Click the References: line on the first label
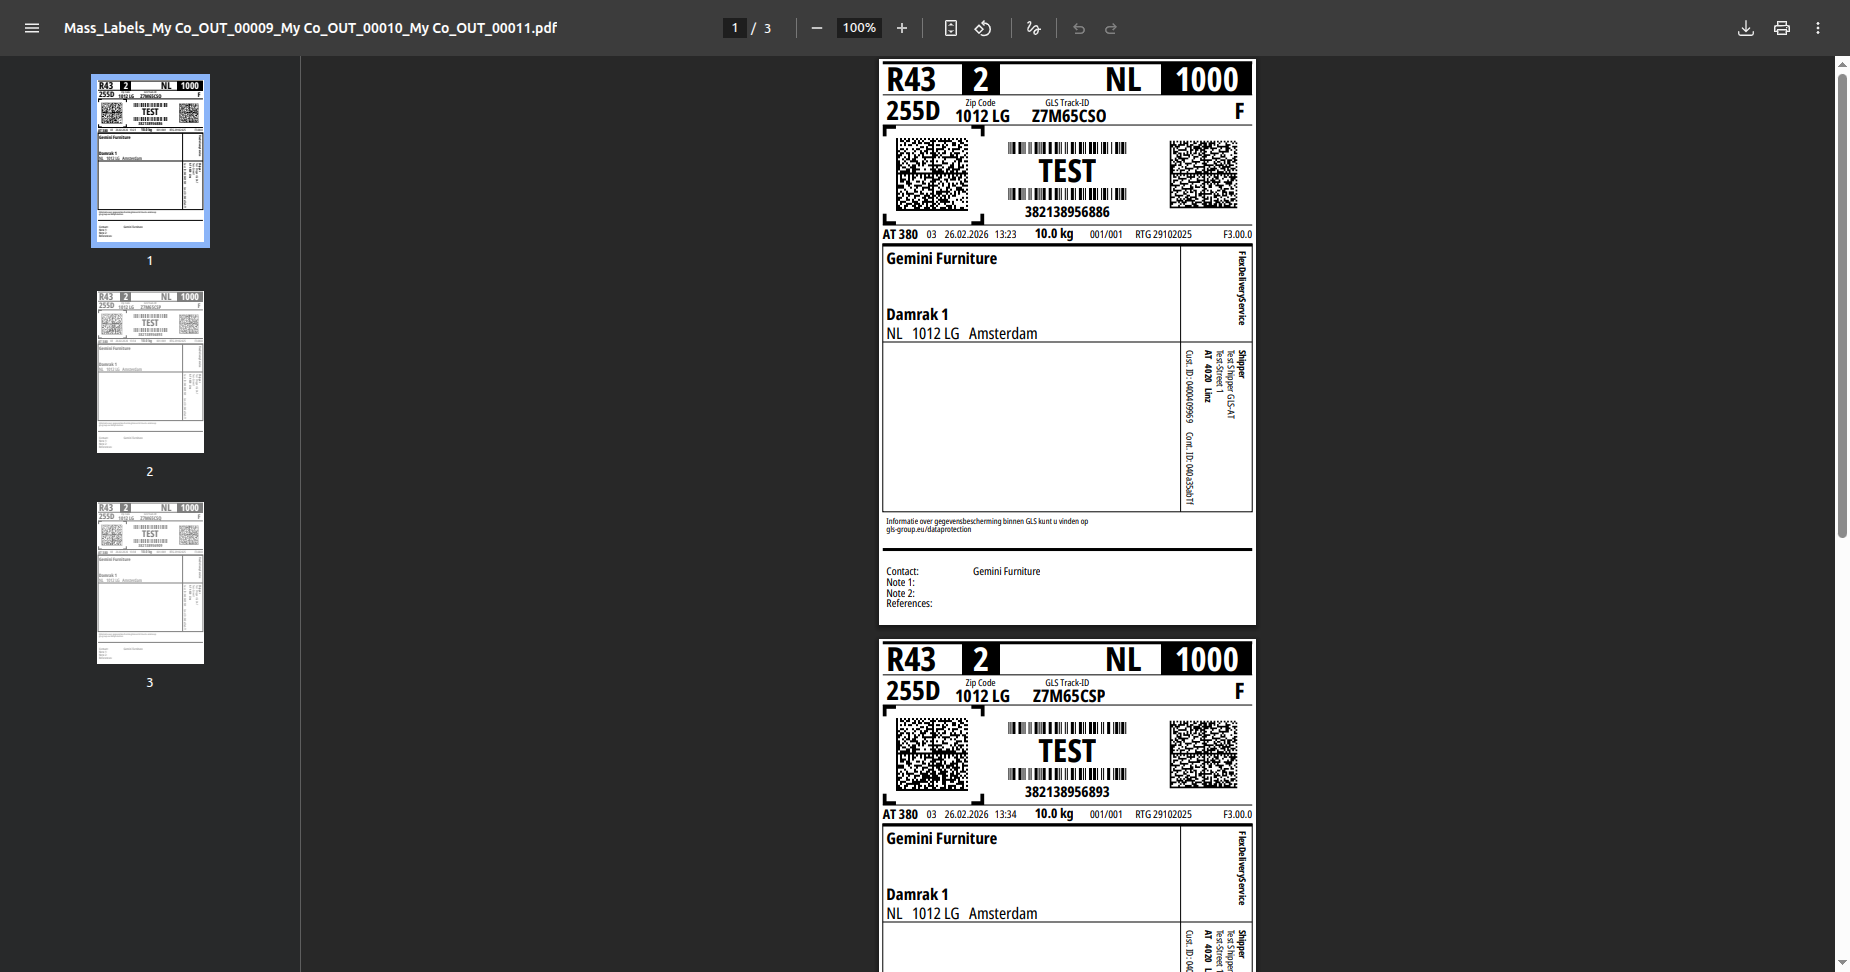This screenshot has width=1850, height=972. [909, 604]
